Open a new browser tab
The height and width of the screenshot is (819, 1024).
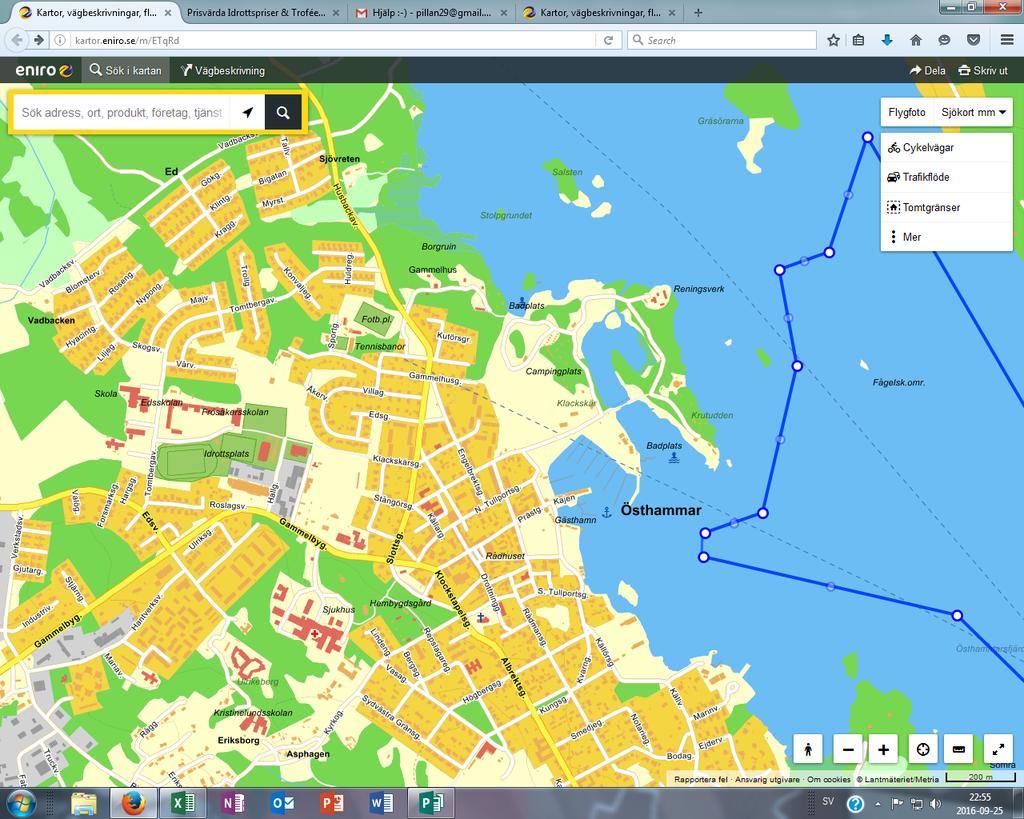(x=698, y=12)
